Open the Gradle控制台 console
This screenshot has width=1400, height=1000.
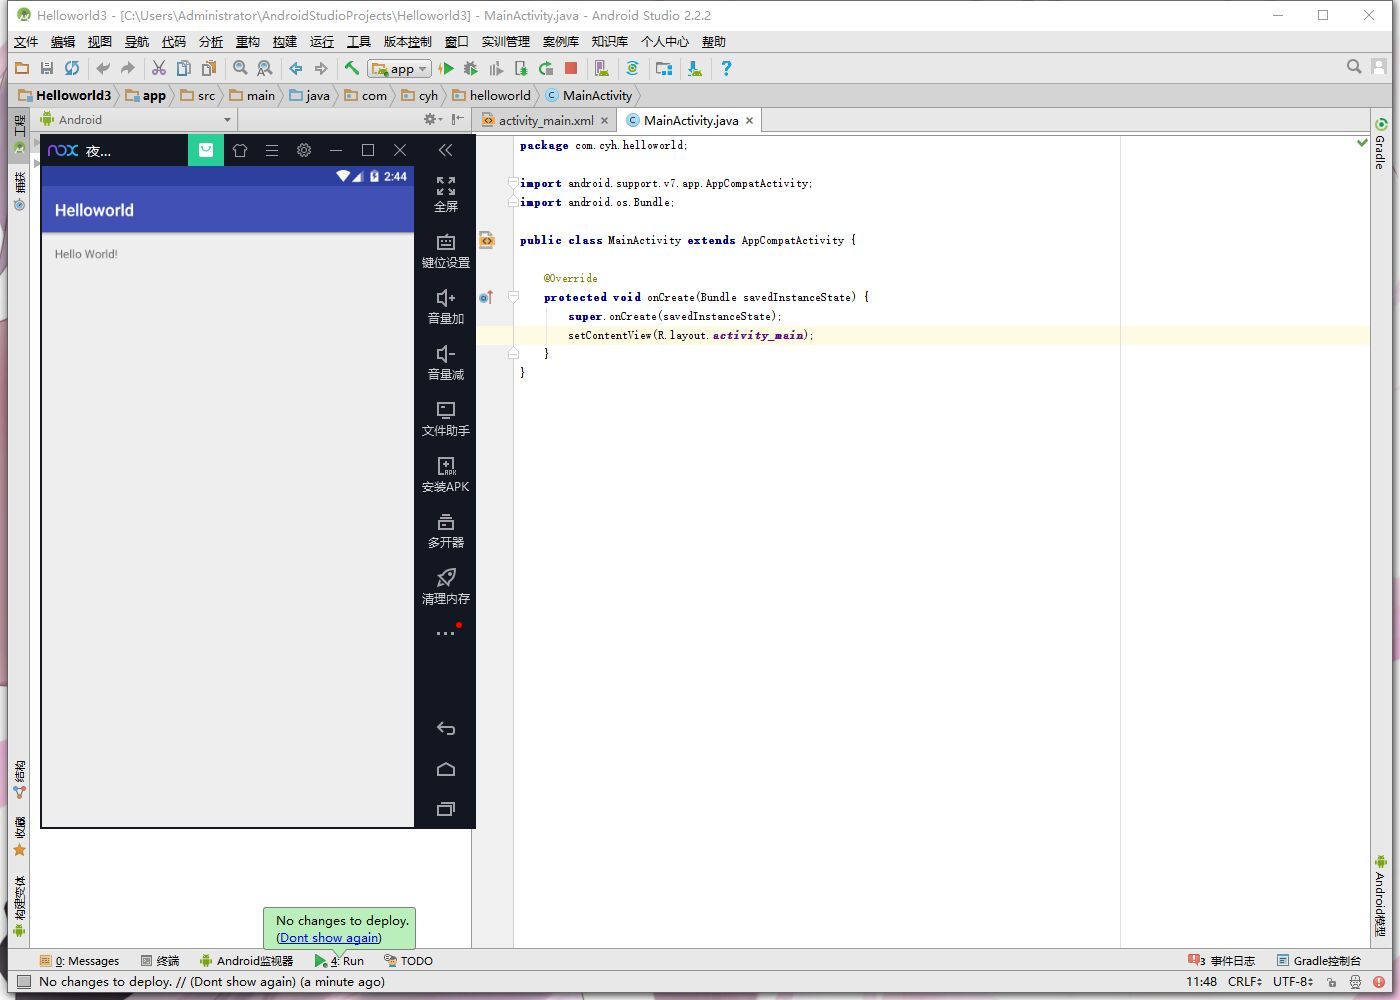pyautogui.click(x=1318, y=960)
